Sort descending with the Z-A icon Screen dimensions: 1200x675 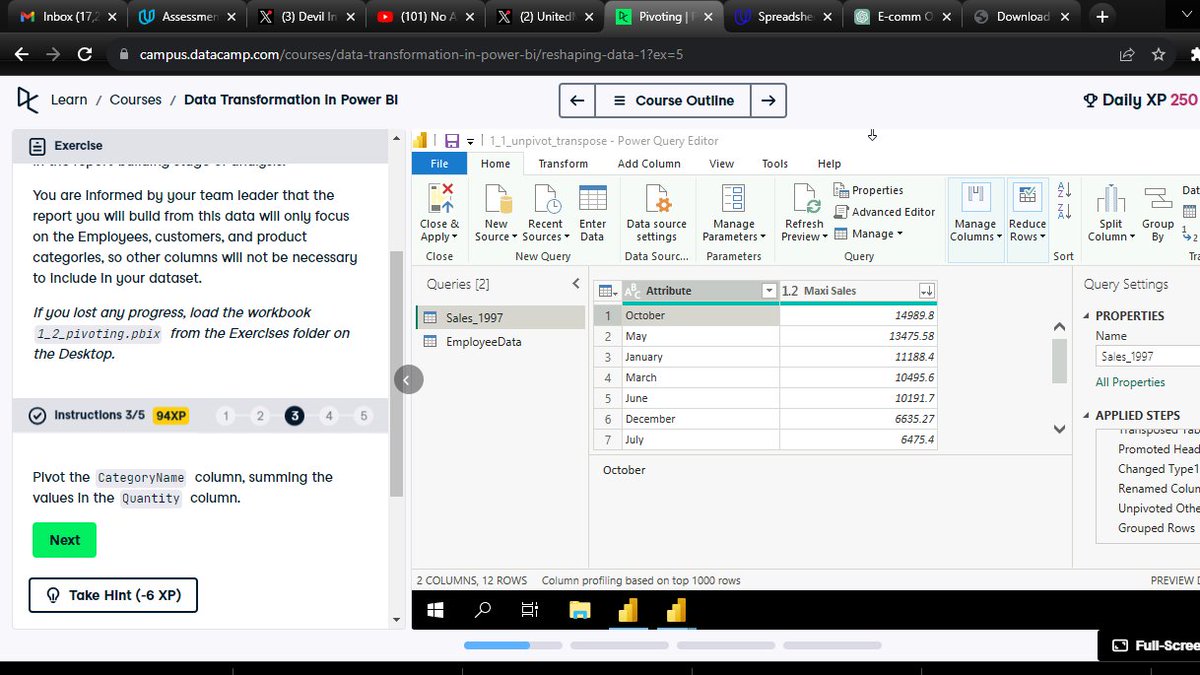pos(1064,211)
